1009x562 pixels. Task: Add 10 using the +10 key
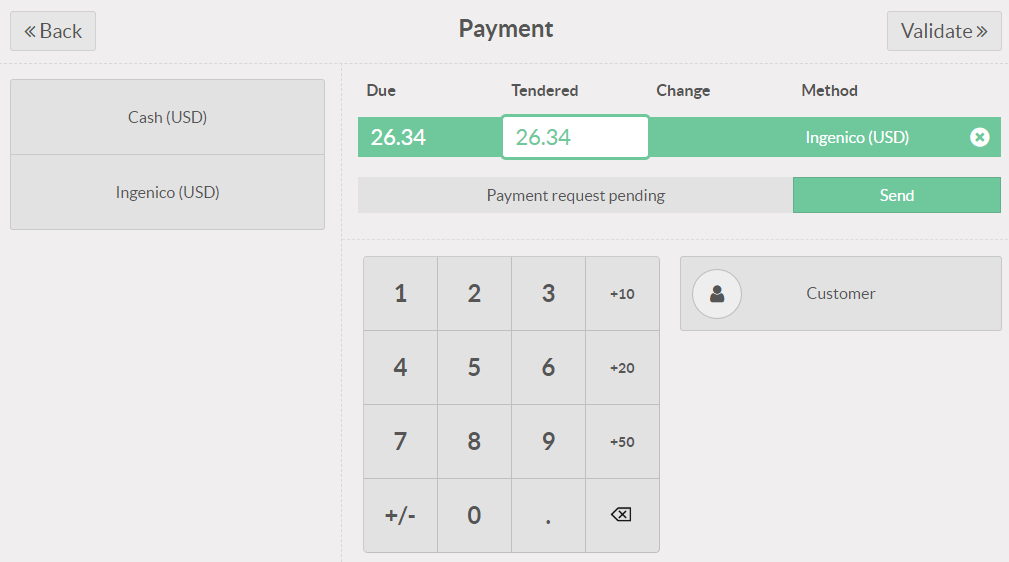pos(622,294)
